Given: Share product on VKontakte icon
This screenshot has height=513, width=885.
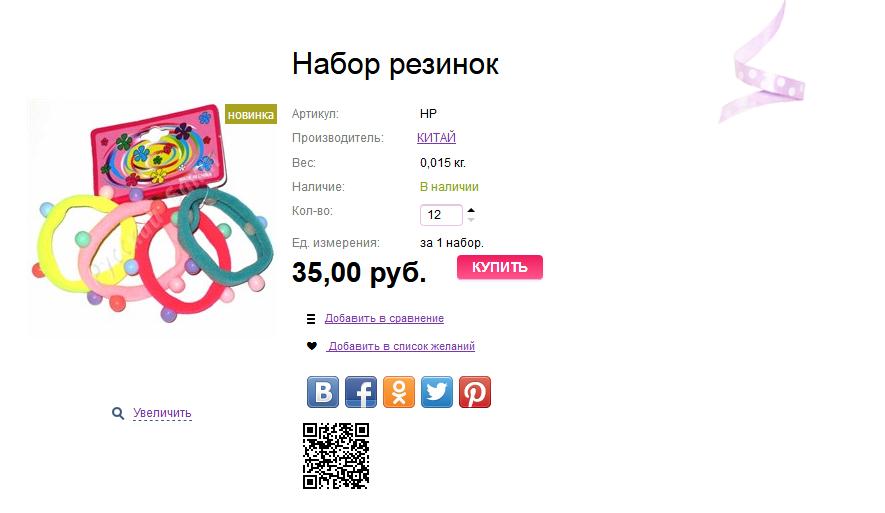Looking at the screenshot, I should pyautogui.click(x=323, y=392).
